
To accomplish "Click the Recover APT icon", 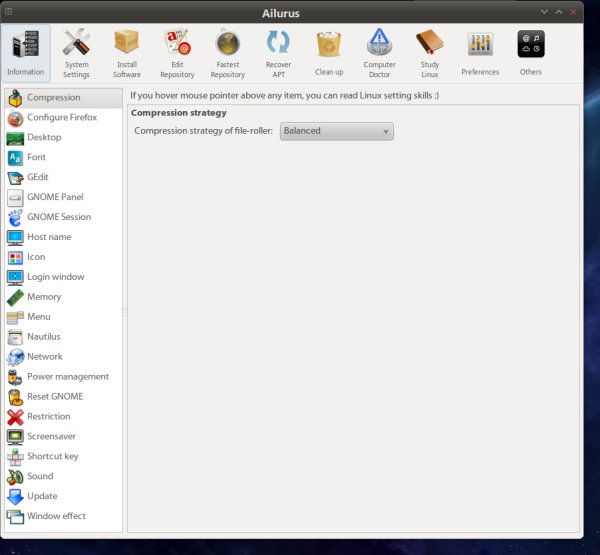I will click(x=278, y=52).
